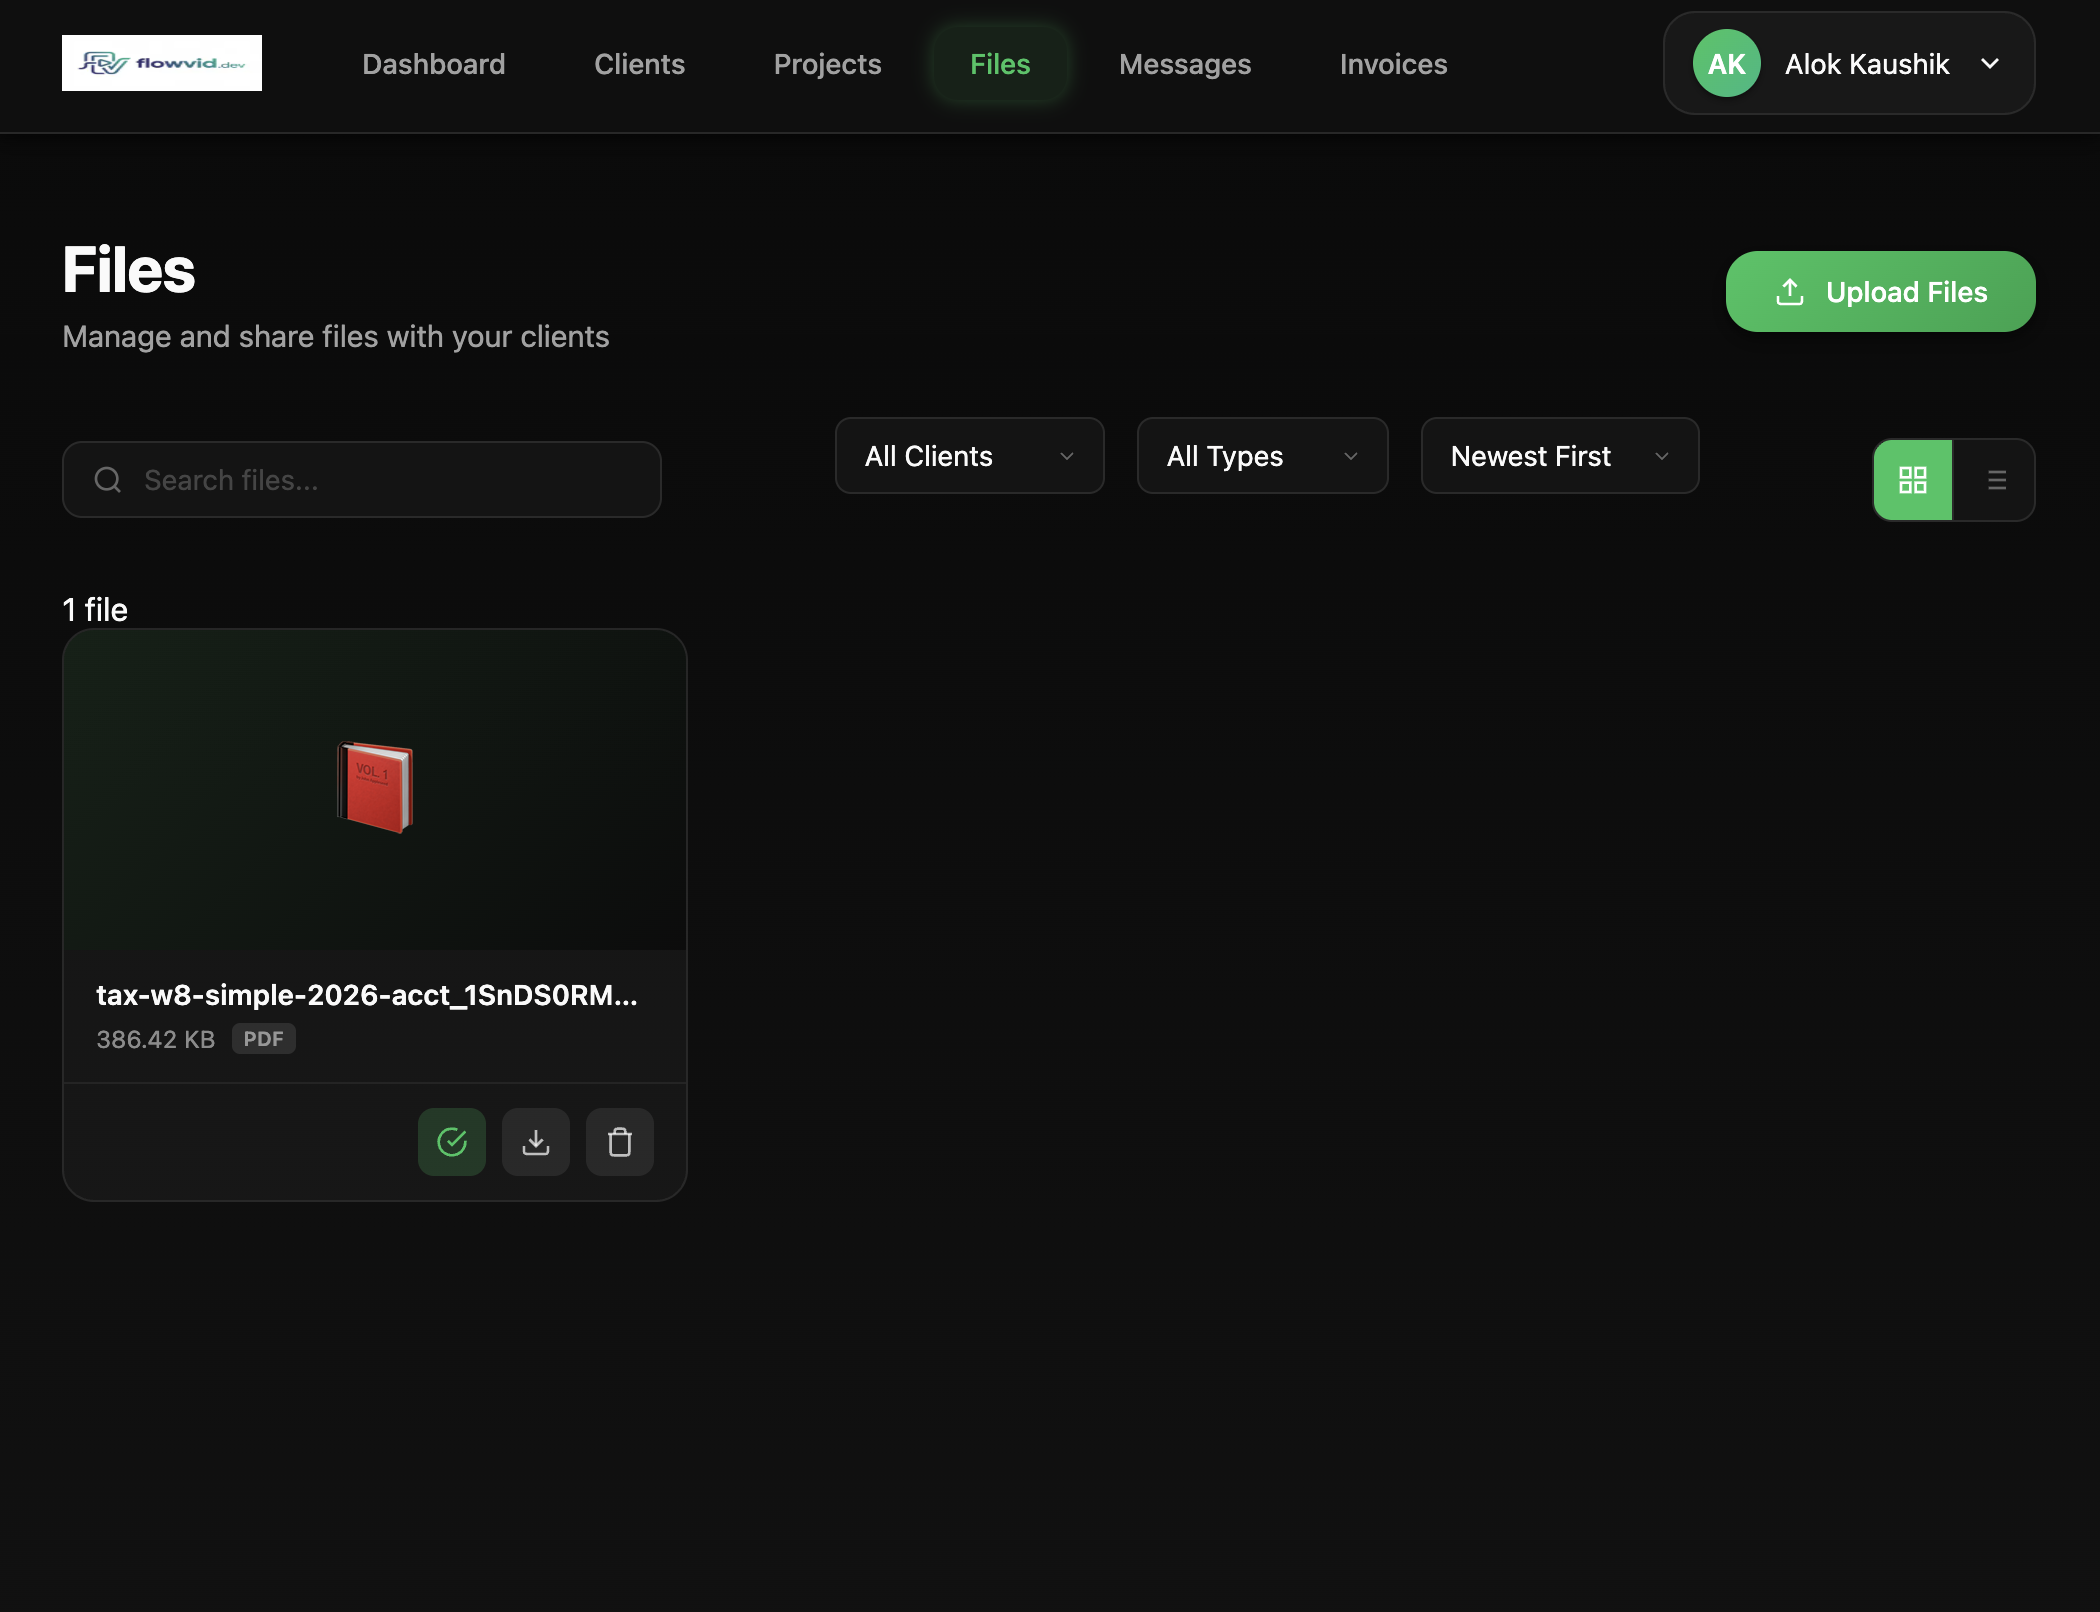Click the flowvid.dev logo
The height and width of the screenshot is (1612, 2100).
(x=161, y=62)
